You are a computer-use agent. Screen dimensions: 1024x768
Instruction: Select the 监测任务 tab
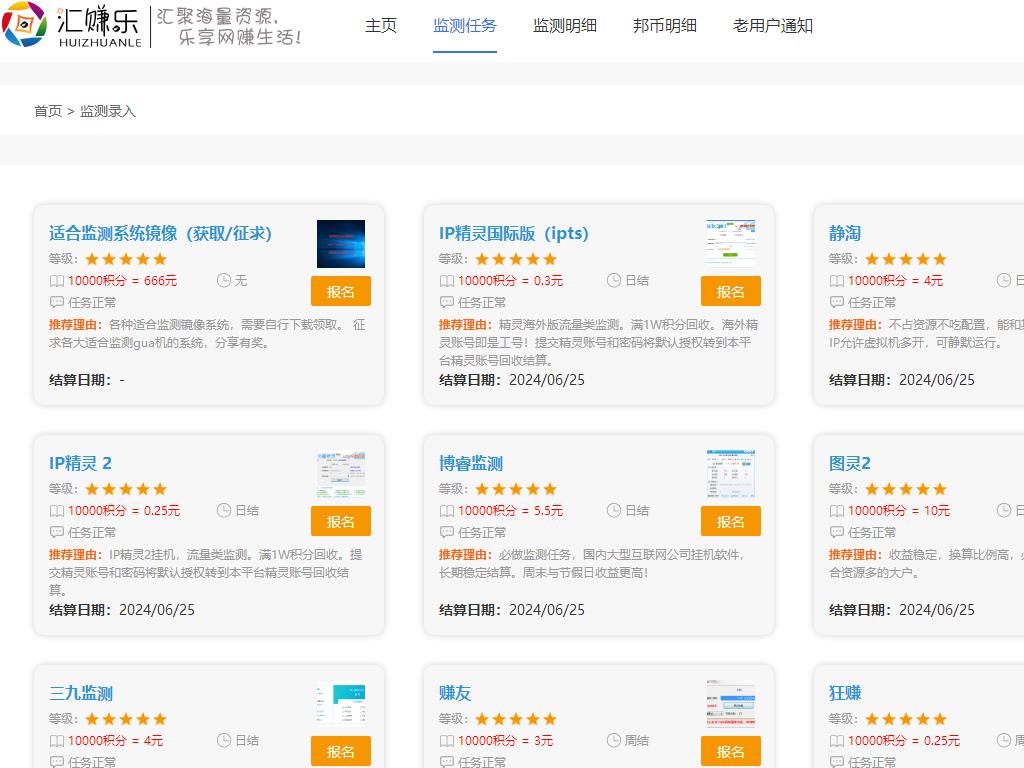pyautogui.click(x=465, y=25)
